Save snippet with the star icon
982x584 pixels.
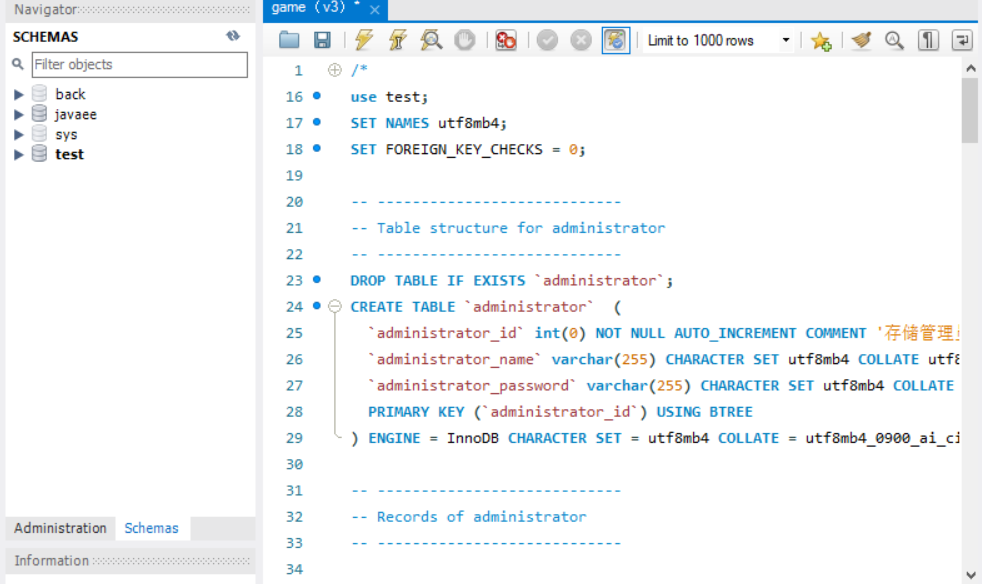click(820, 41)
